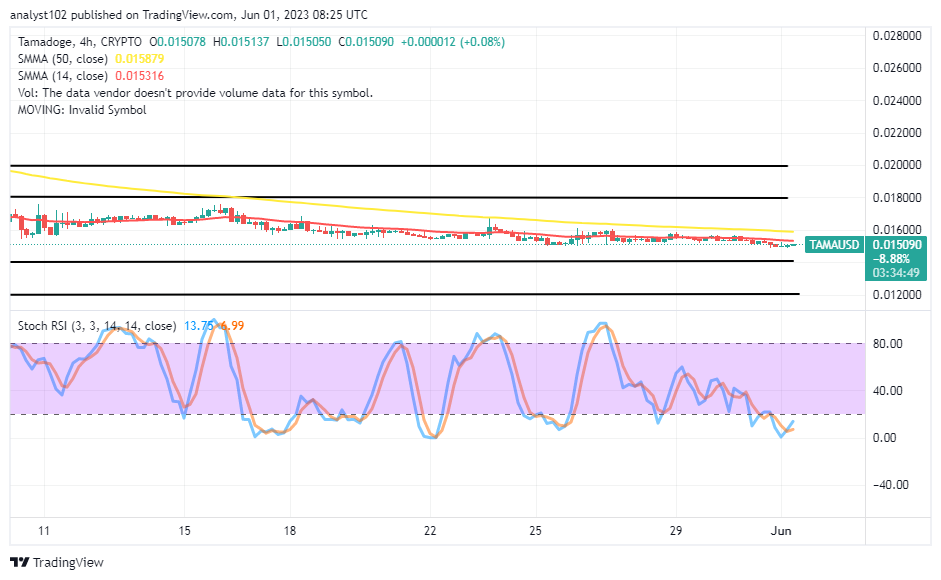This screenshot has height=580, width=941.
Task: Click the TradingView logo at bottom left
Action: (x=57, y=563)
